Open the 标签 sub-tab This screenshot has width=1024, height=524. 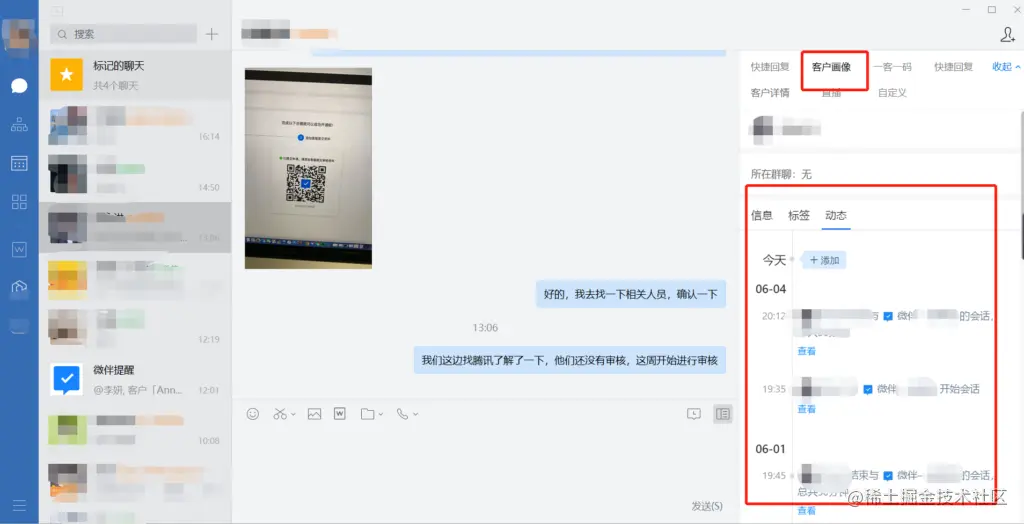pos(799,216)
